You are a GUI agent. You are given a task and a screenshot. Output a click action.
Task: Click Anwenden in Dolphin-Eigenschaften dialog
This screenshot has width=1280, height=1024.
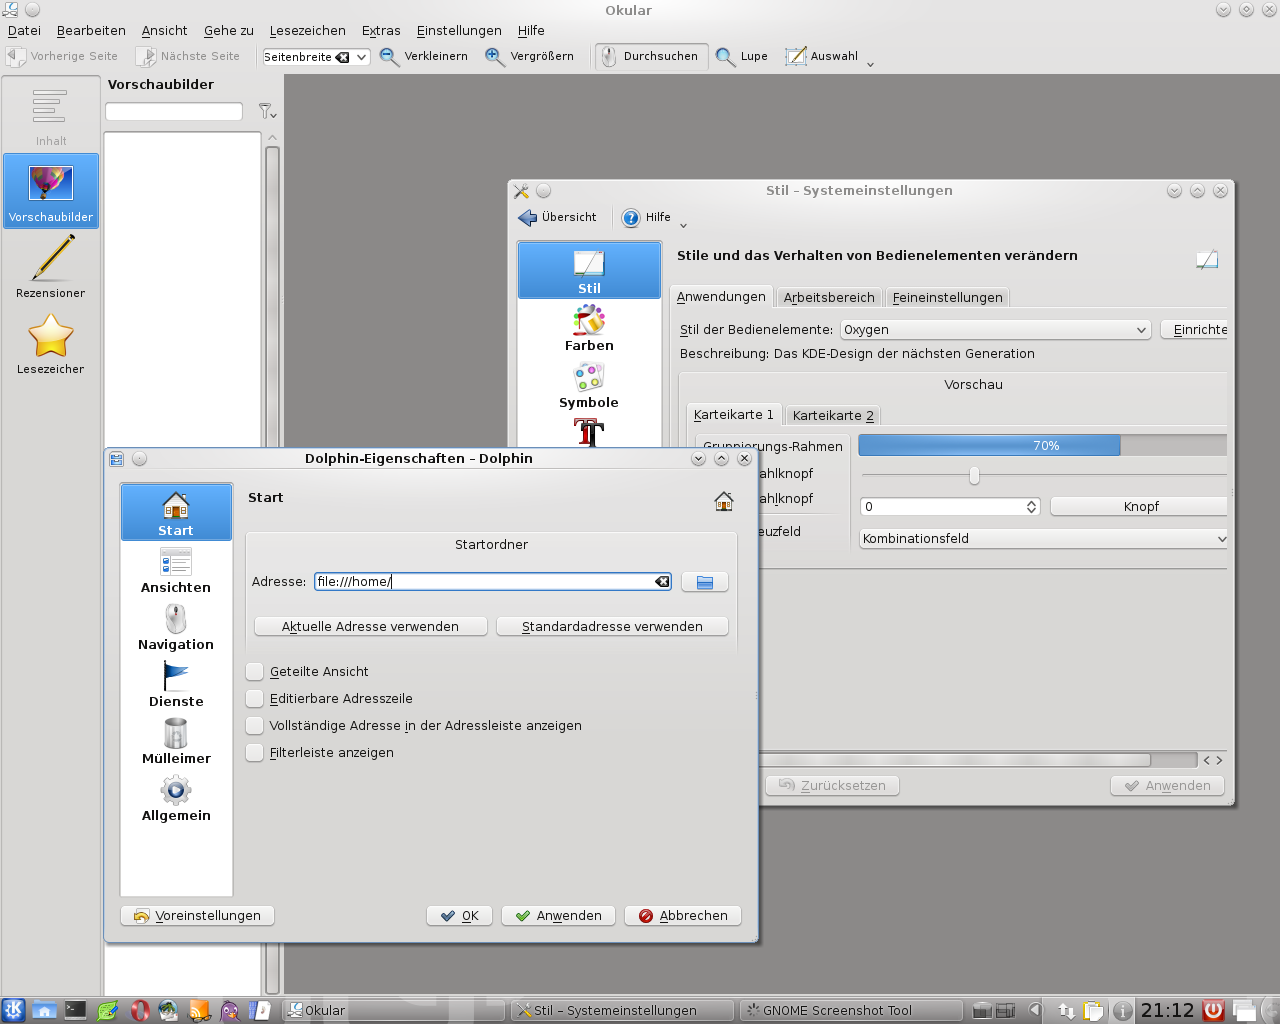coord(558,916)
